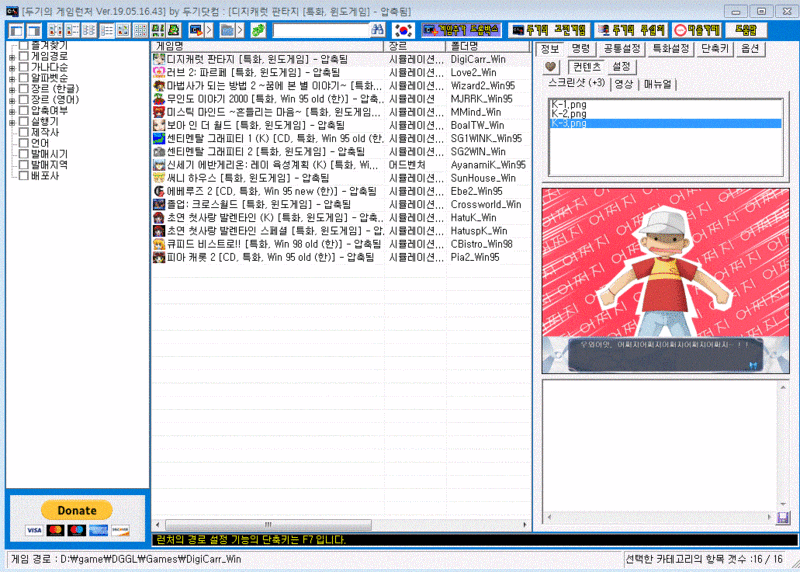Click the run game icon with play arrow
The height and width of the screenshot is (572, 800).
[x=196, y=30]
